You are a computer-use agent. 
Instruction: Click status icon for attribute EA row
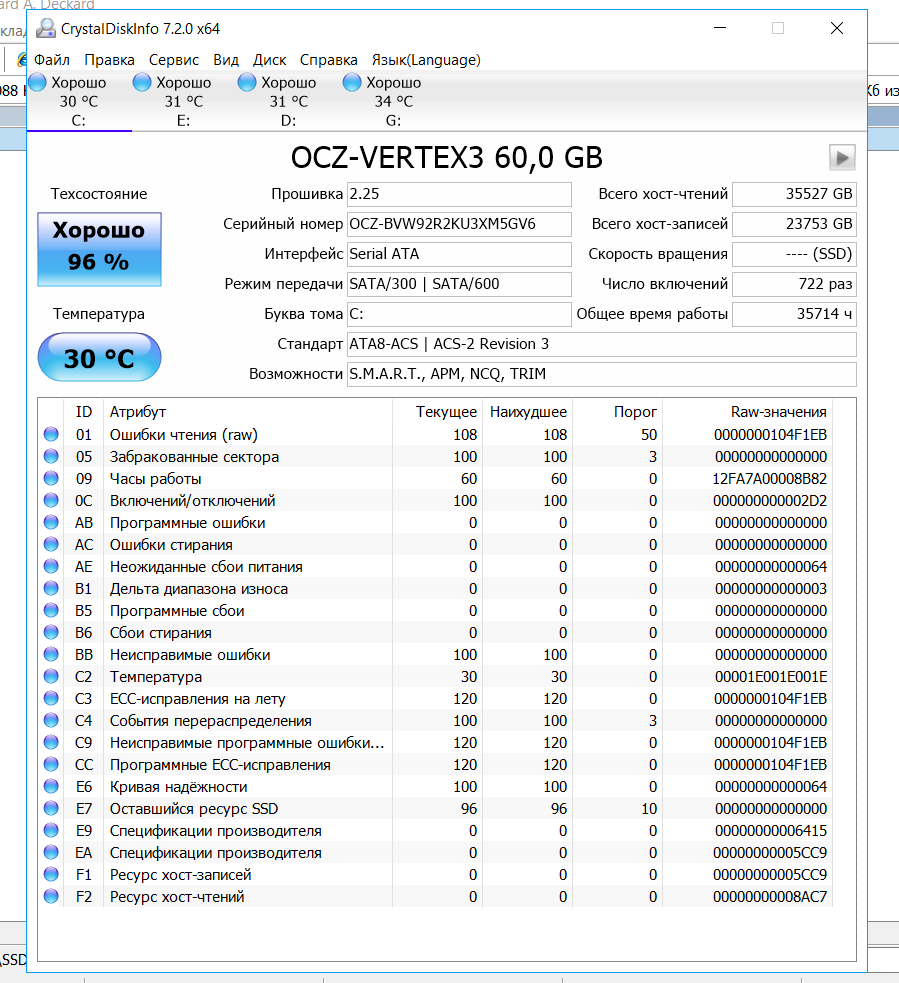(x=51, y=852)
